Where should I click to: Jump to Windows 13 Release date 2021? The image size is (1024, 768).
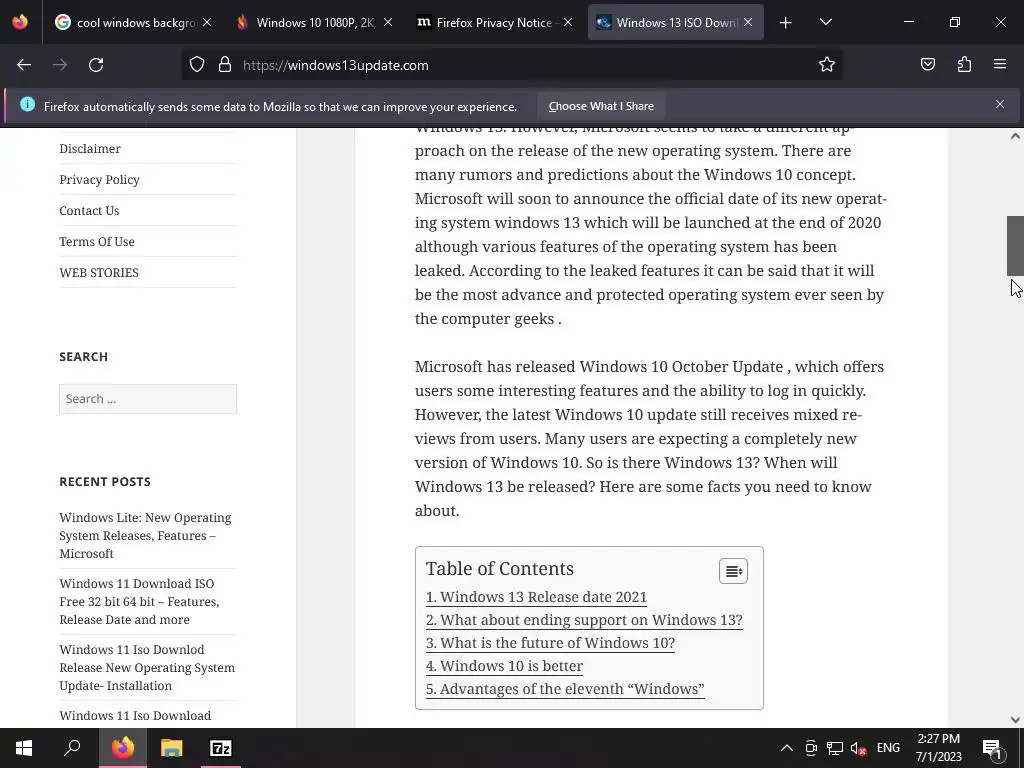536,597
